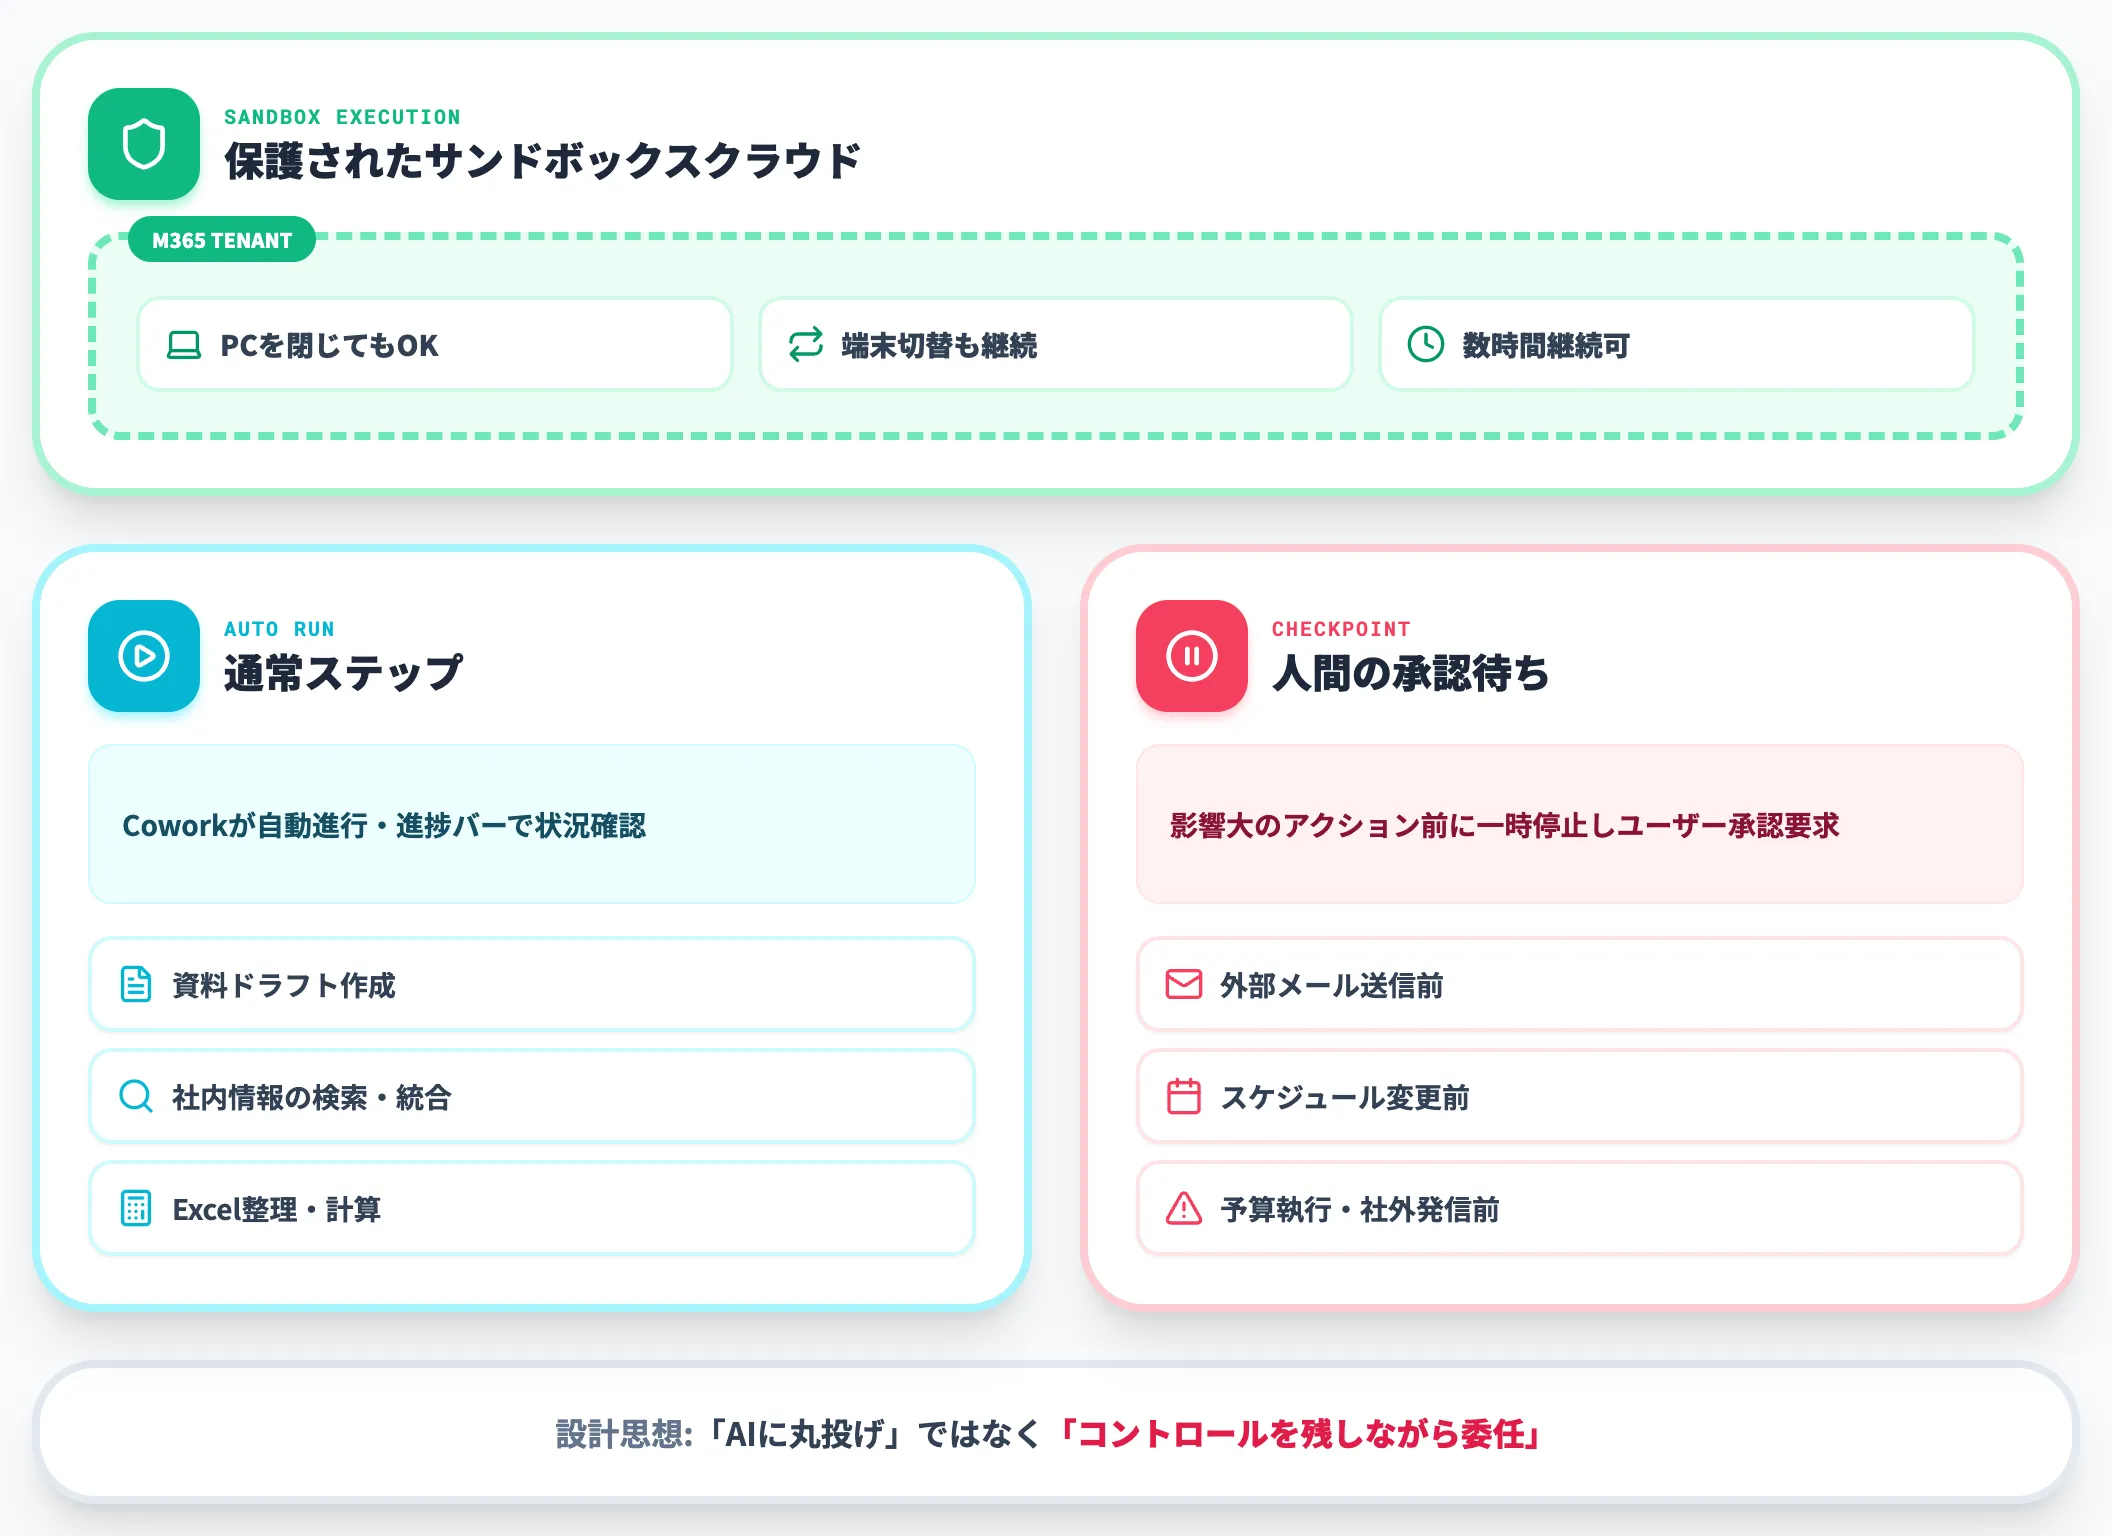Viewport: 2112px width, 1536px height.
Task: Click the clock icon beside 数時間継続可
Action: [x=1426, y=345]
